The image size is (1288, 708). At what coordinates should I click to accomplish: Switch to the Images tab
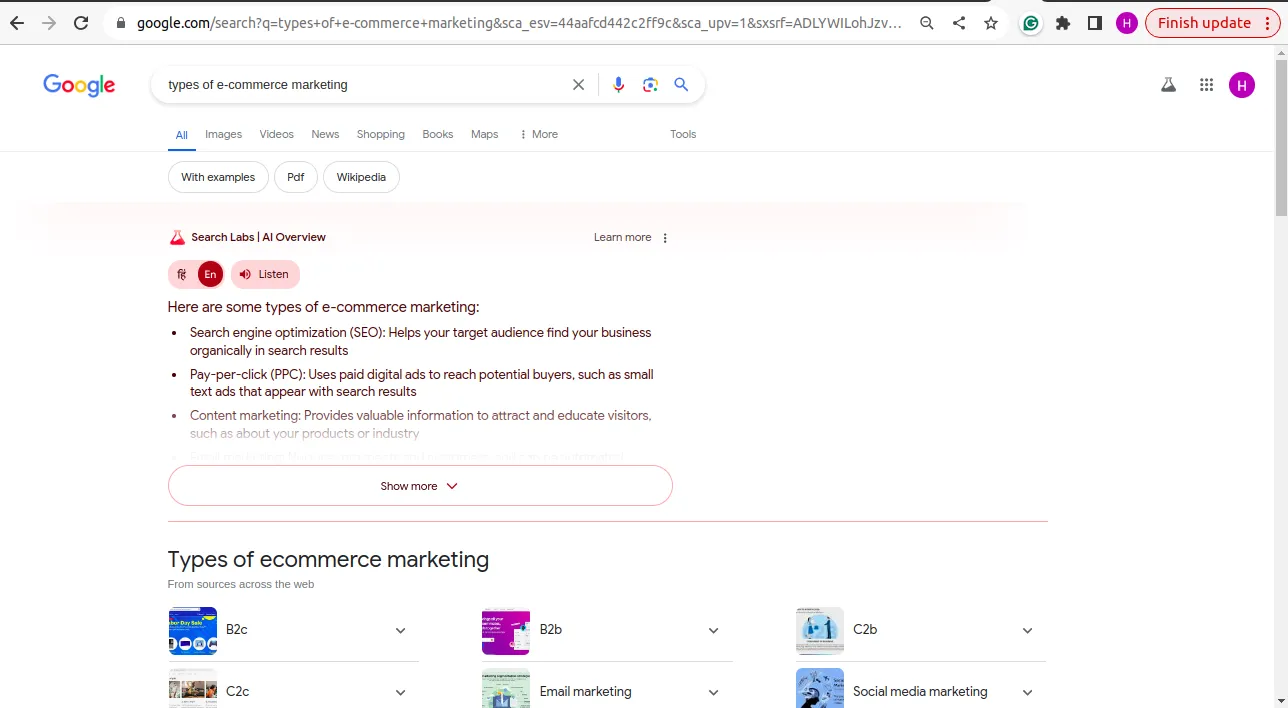pos(223,134)
